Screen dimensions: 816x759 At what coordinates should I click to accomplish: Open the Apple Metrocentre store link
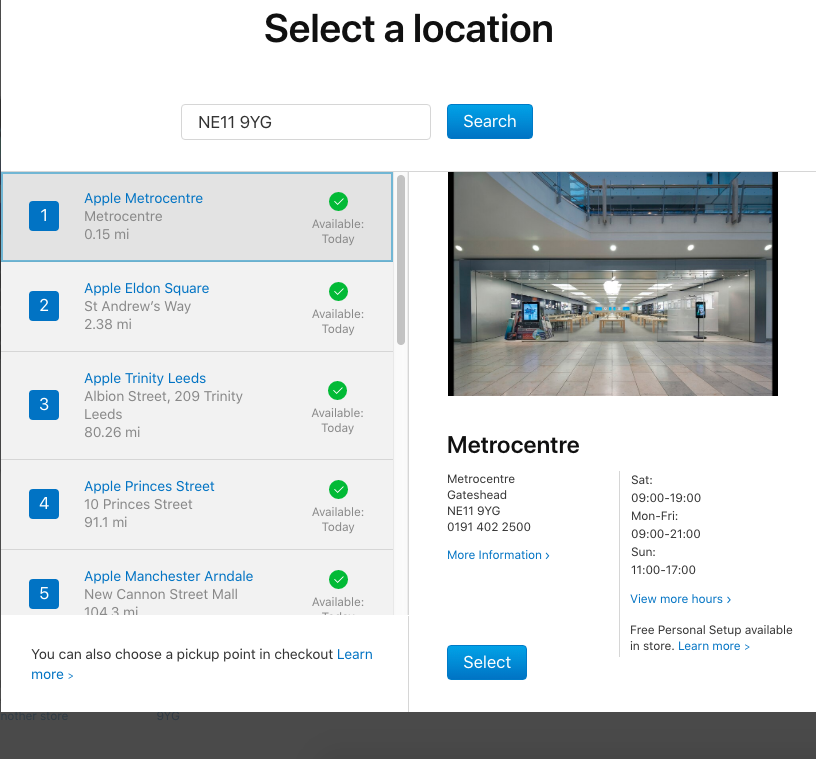click(144, 198)
